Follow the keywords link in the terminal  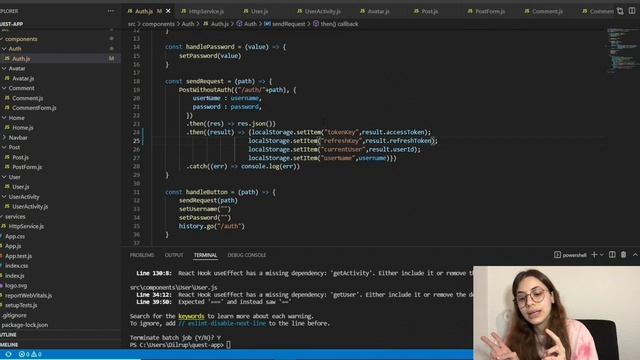tap(191, 316)
